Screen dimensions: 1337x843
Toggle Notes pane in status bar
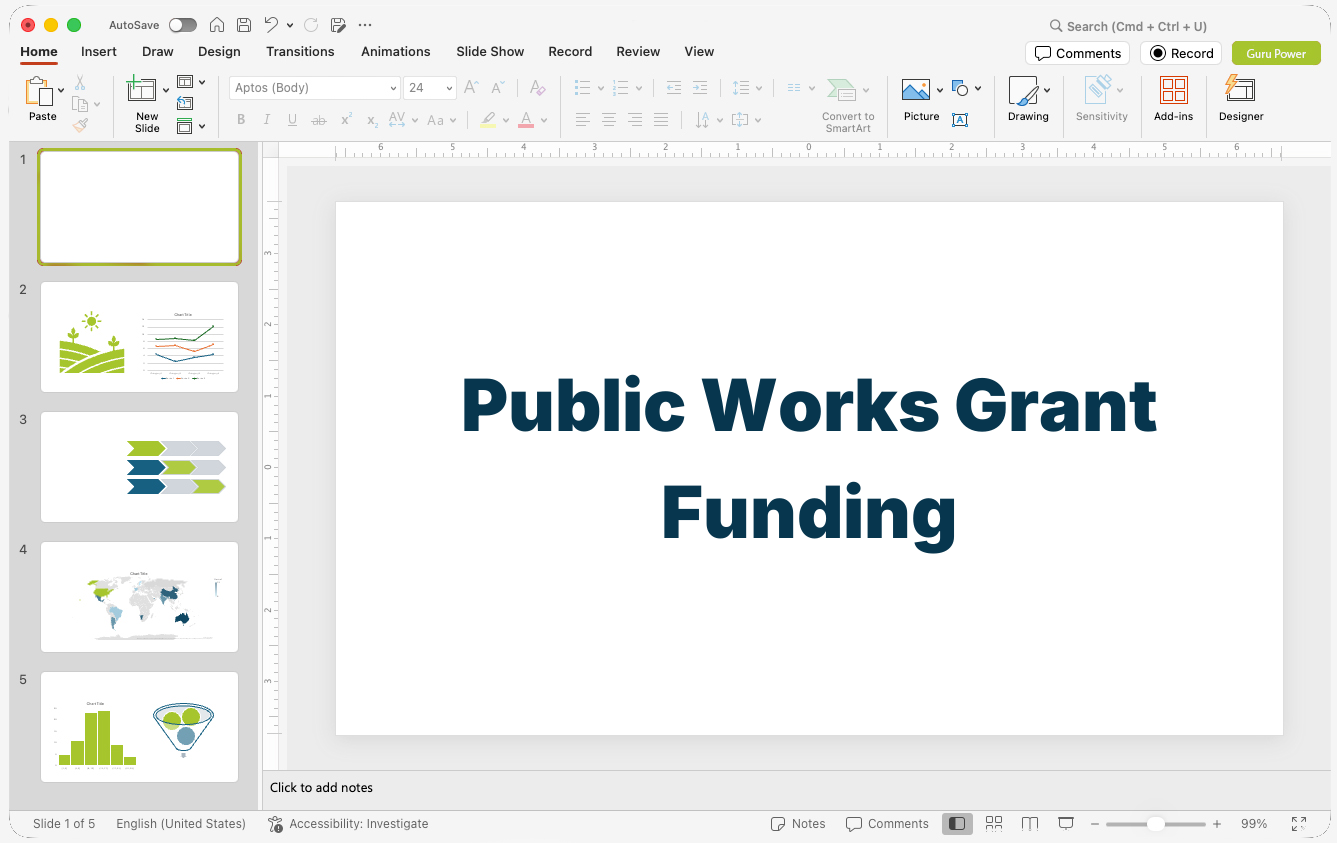click(798, 824)
